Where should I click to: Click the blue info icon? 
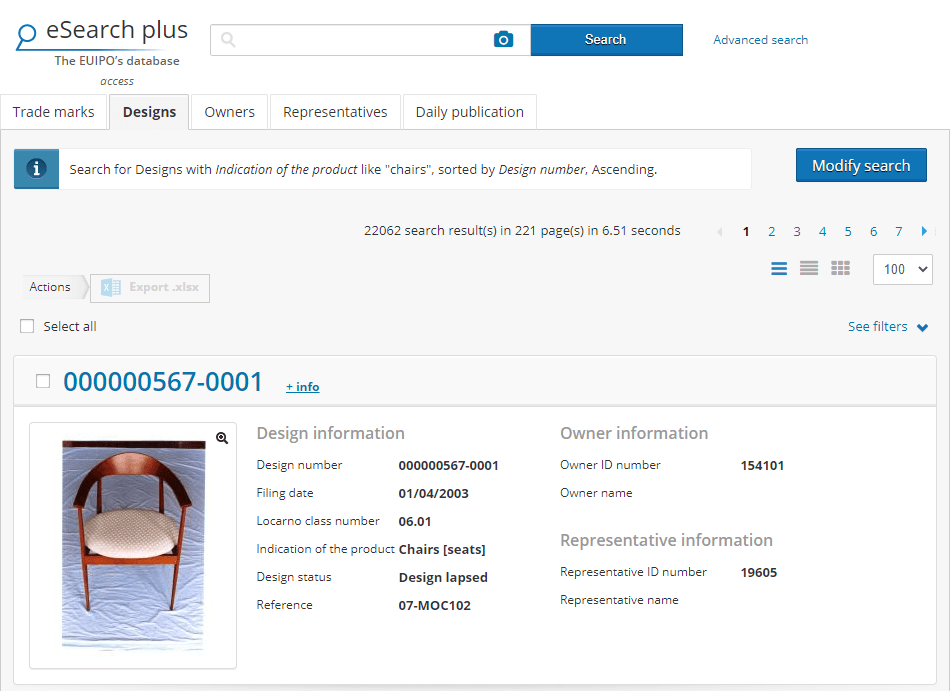36,168
